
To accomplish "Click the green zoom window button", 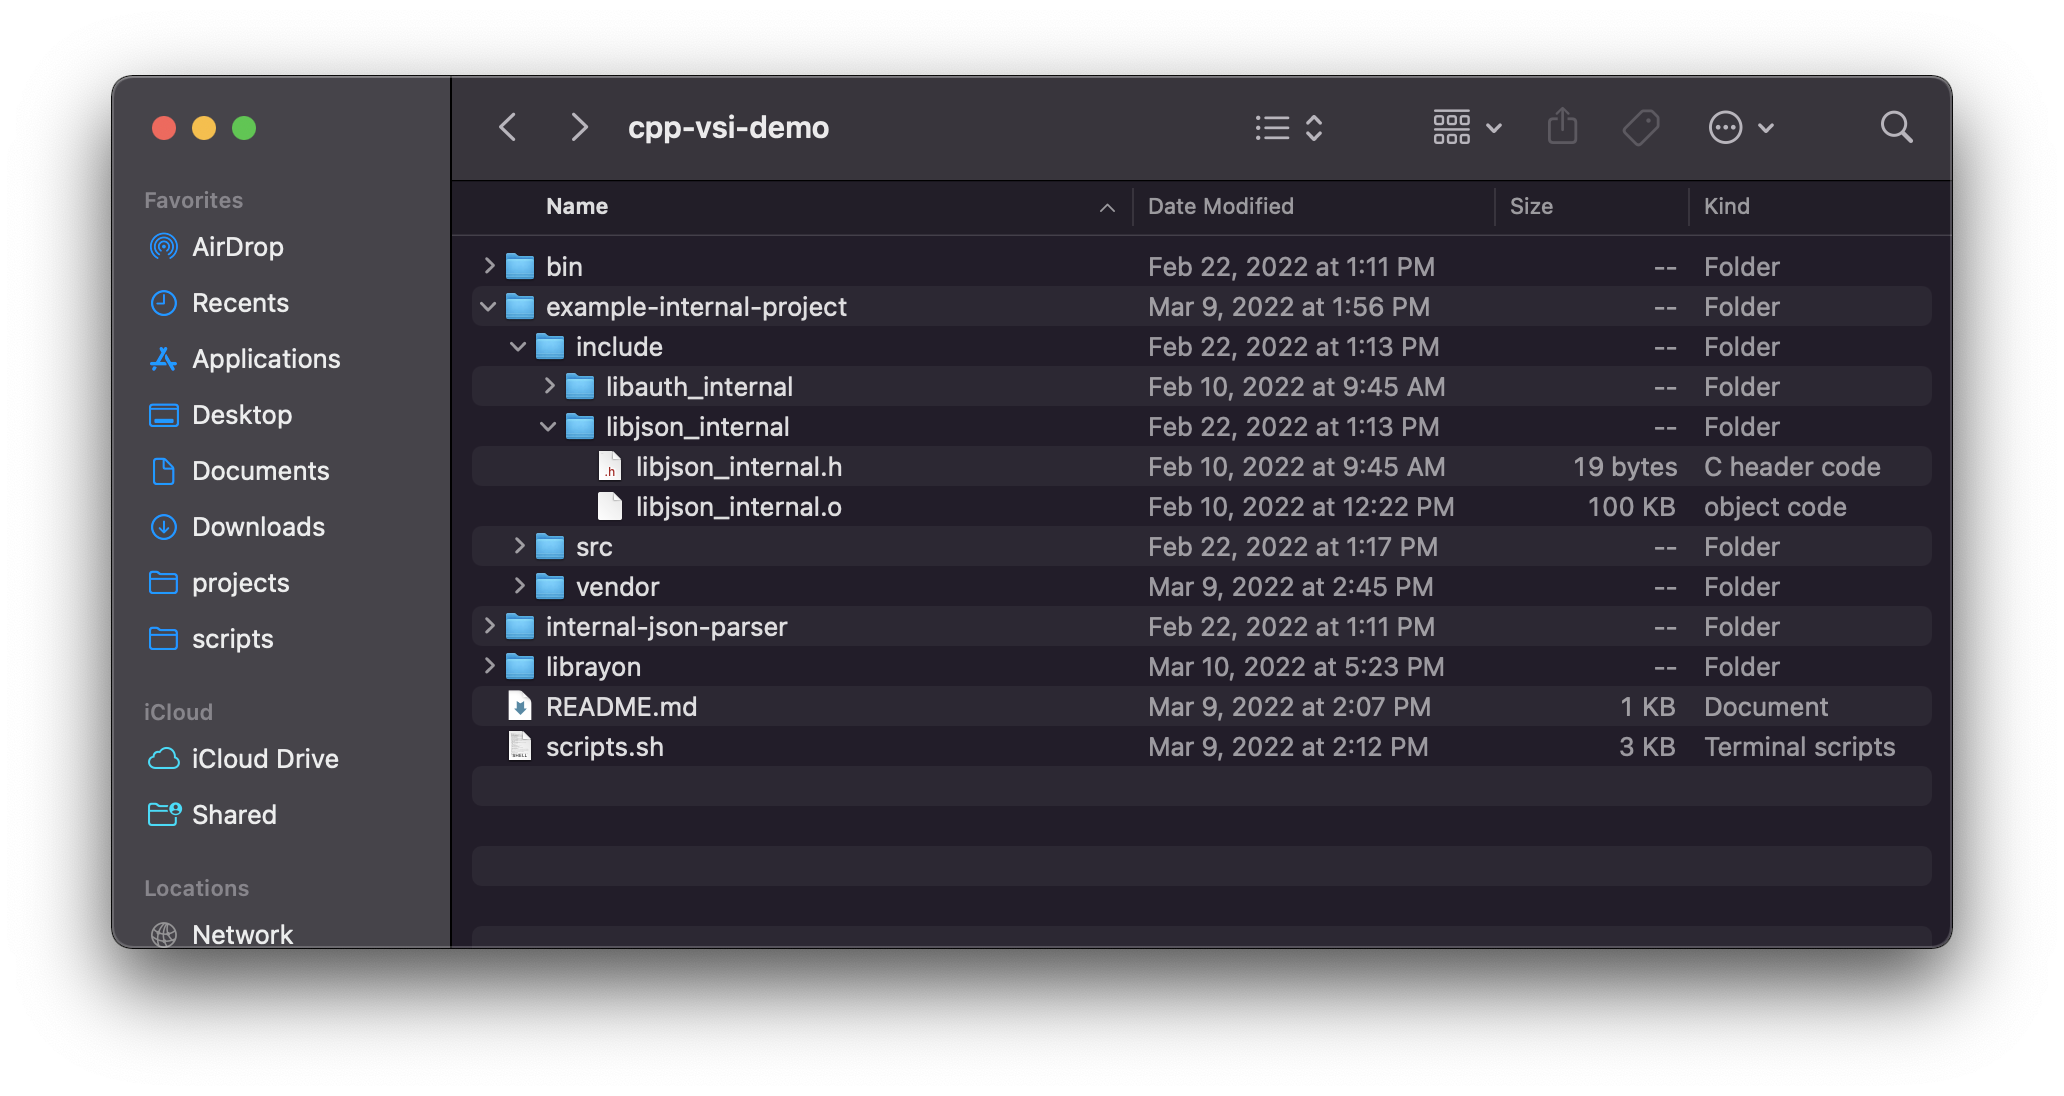I will pyautogui.click(x=244, y=128).
